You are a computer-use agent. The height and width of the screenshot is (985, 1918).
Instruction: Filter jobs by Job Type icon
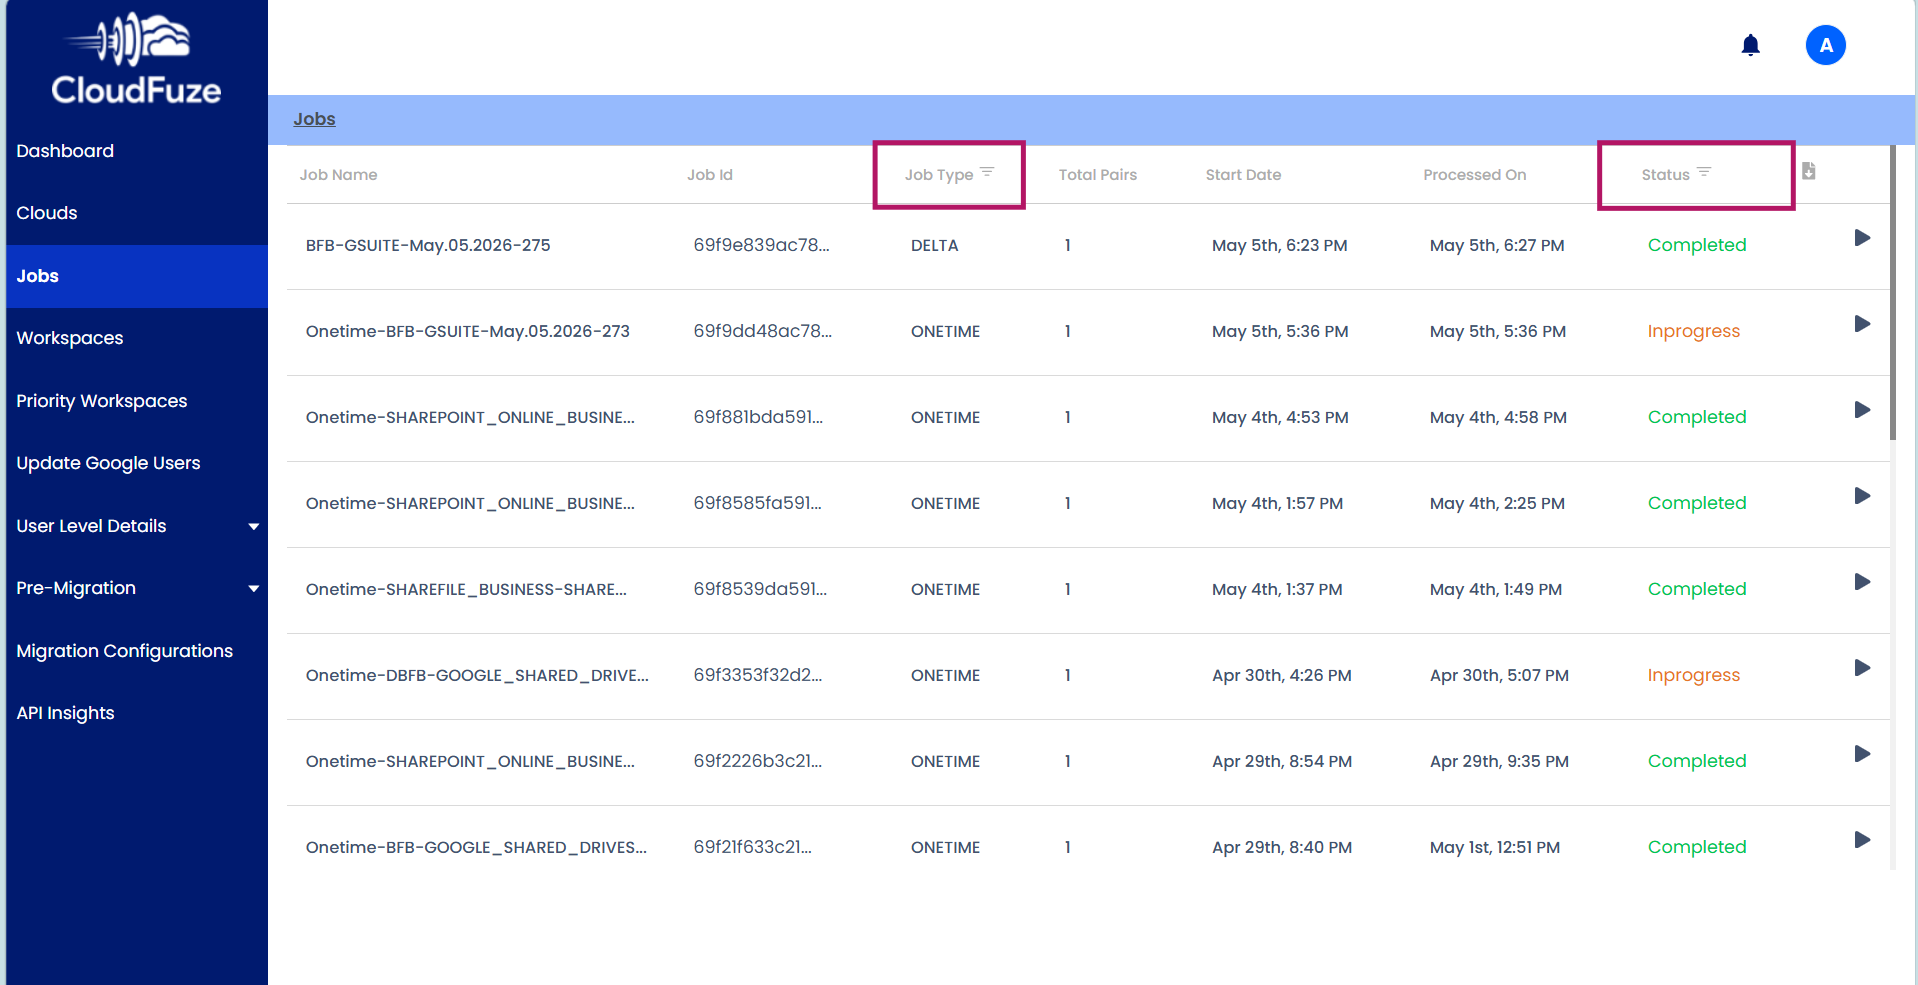tap(987, 172)
